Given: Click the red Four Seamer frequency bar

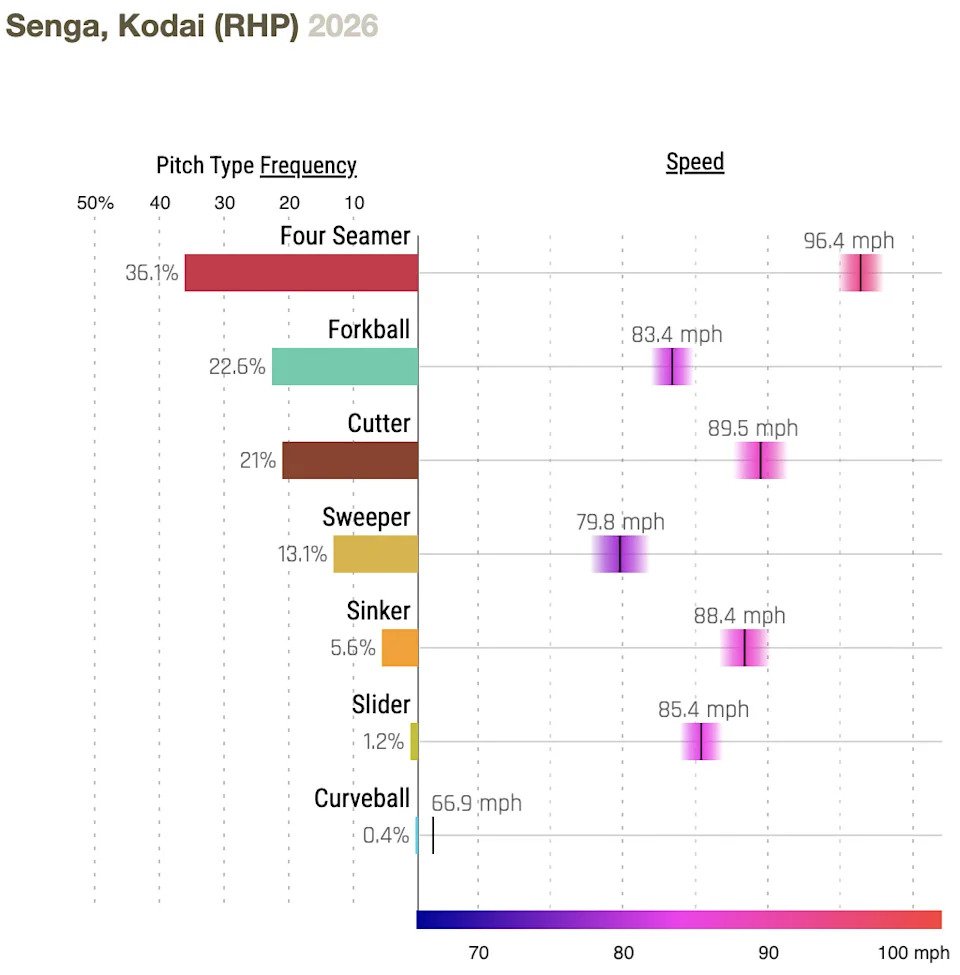Looking at the screenshot, I should coord(301,273).
